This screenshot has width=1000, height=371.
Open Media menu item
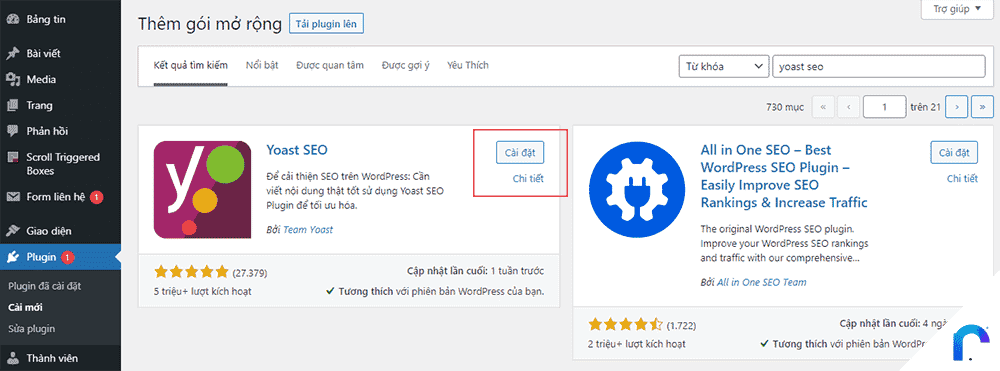(41, 80)
